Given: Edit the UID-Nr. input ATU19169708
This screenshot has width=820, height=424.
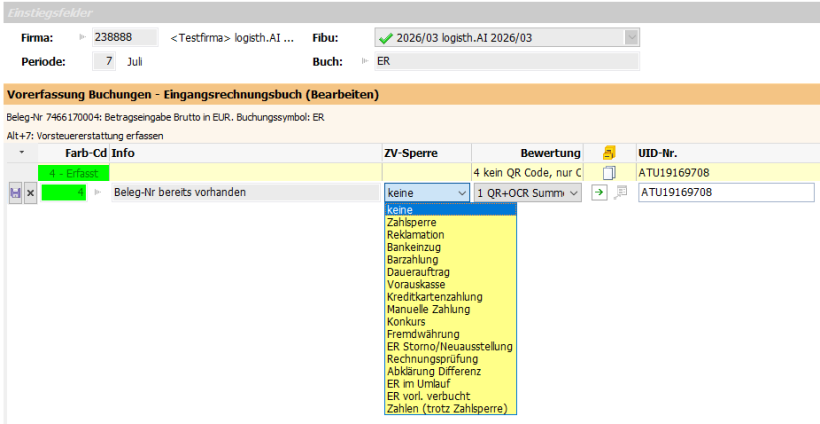Looking at the screenshot, I should pyautogui.click(x=726, y=192).
